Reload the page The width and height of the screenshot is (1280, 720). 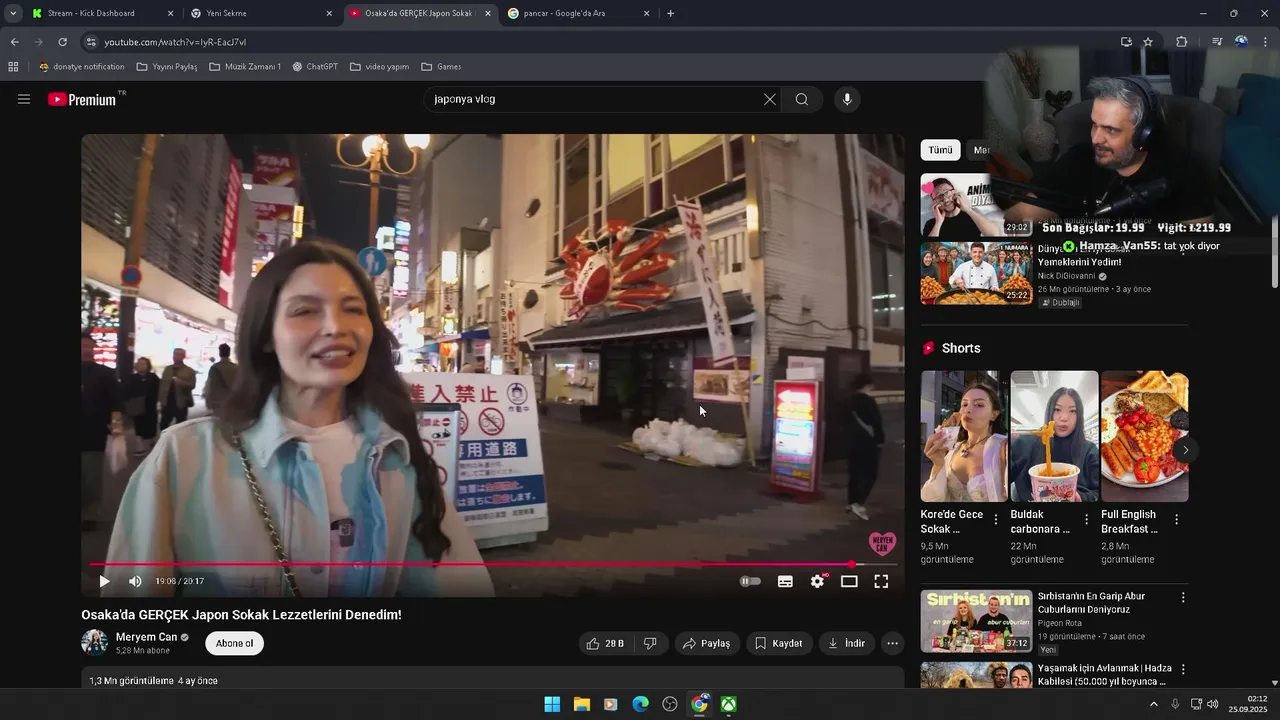pyautogui.click(x=62, y=42)
